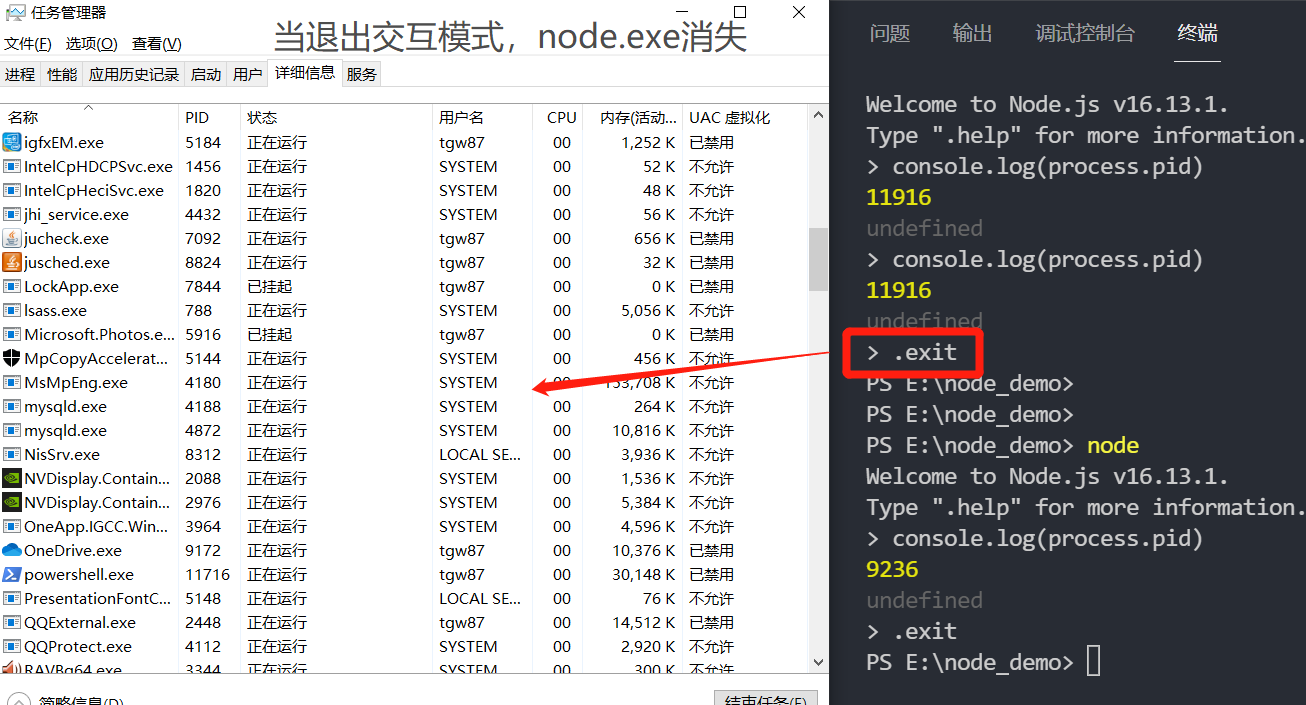1306x705 pixels.
Task: Click the 已挂起 status of LockApp.exe
Action: pyautogui.click(x=270, y=286)
